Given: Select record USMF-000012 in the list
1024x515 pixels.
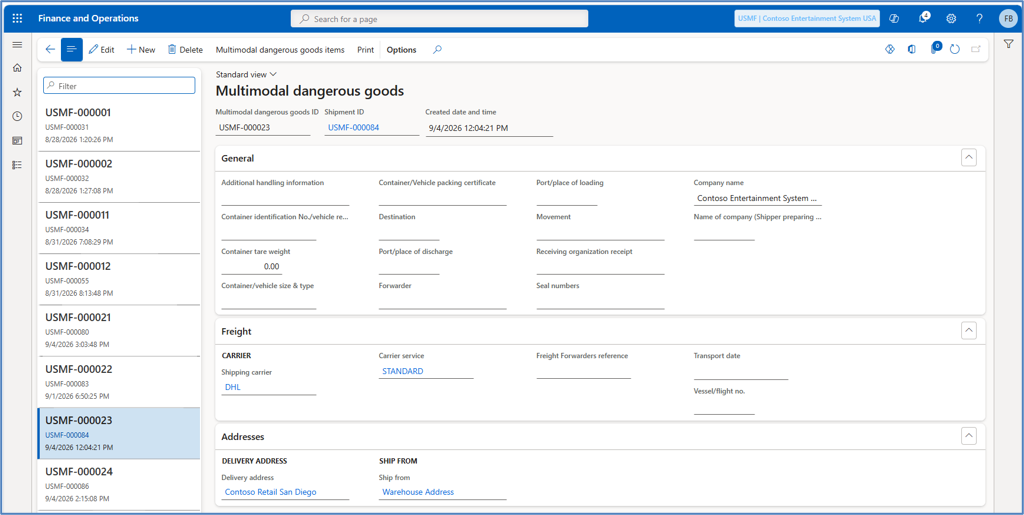Looking at the screenshot, I should tap(119, 279).
